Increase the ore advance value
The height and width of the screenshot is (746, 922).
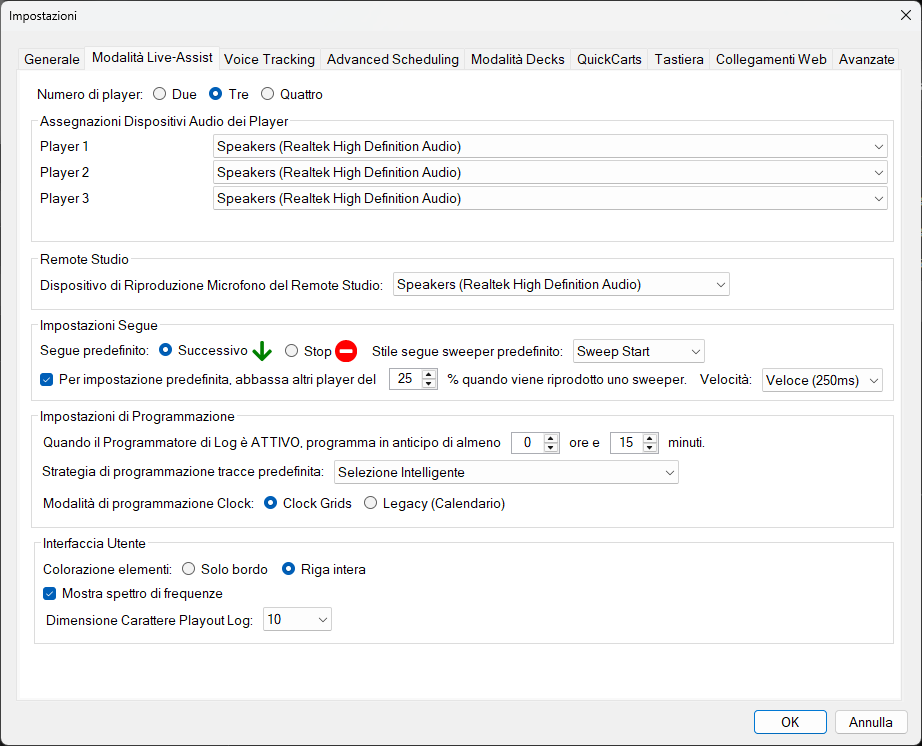pyautogui.click(x=551, y=438)
